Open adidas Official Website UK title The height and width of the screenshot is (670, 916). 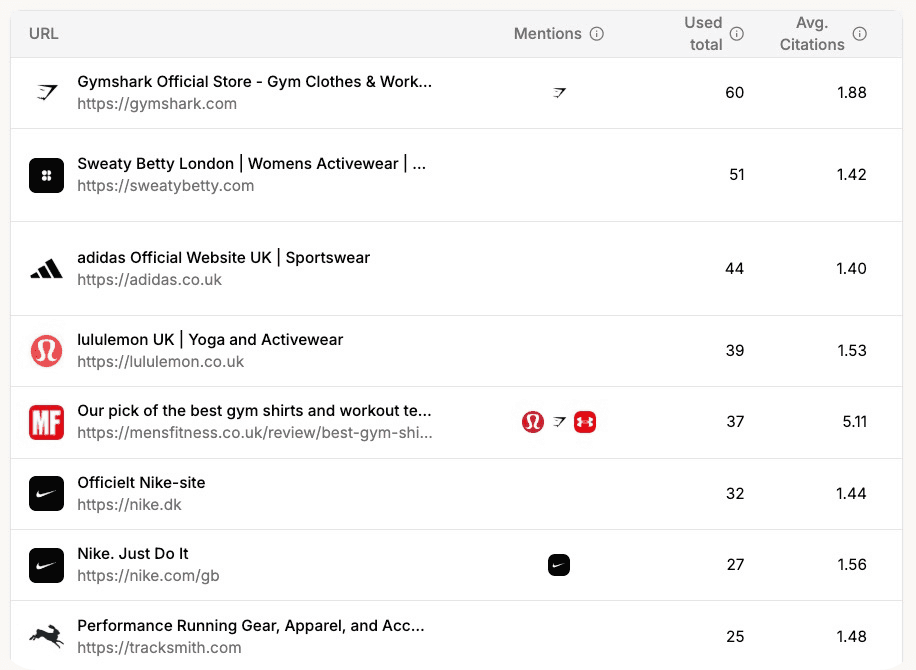[x=224, y=258]
